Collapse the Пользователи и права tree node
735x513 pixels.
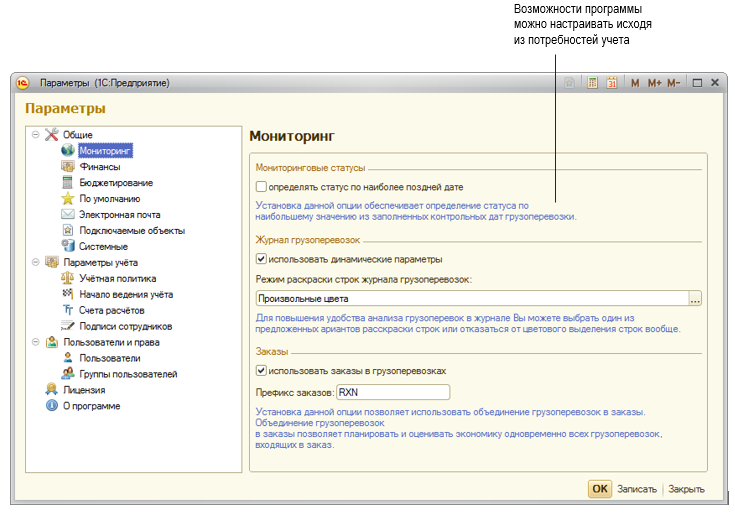pyautogui.click(x=36, y=342)
